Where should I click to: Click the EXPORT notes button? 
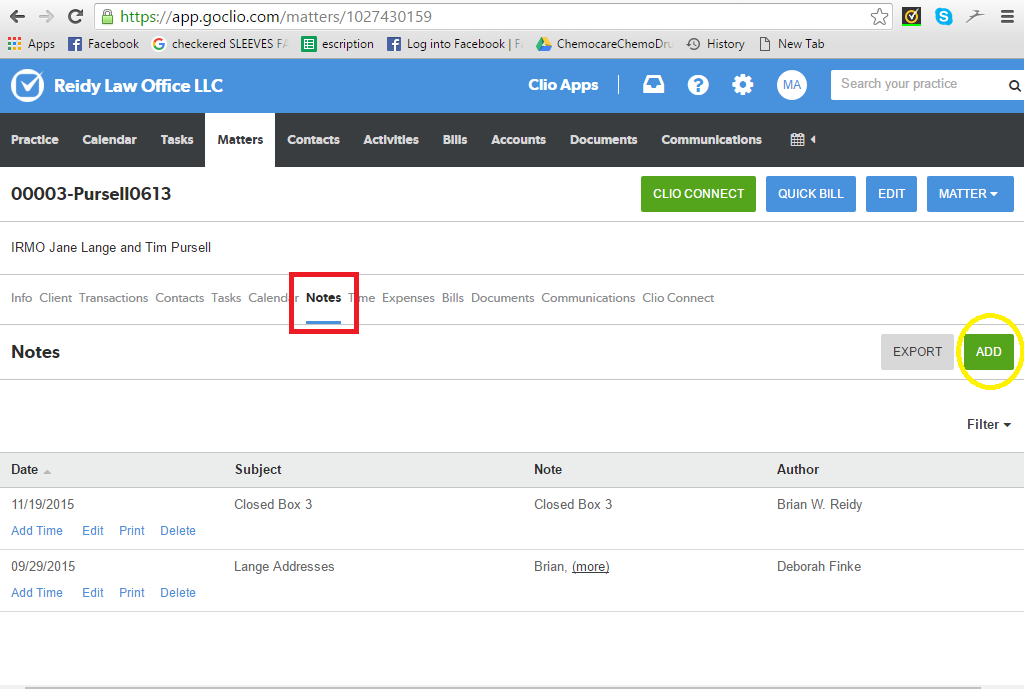coord(917,352)
